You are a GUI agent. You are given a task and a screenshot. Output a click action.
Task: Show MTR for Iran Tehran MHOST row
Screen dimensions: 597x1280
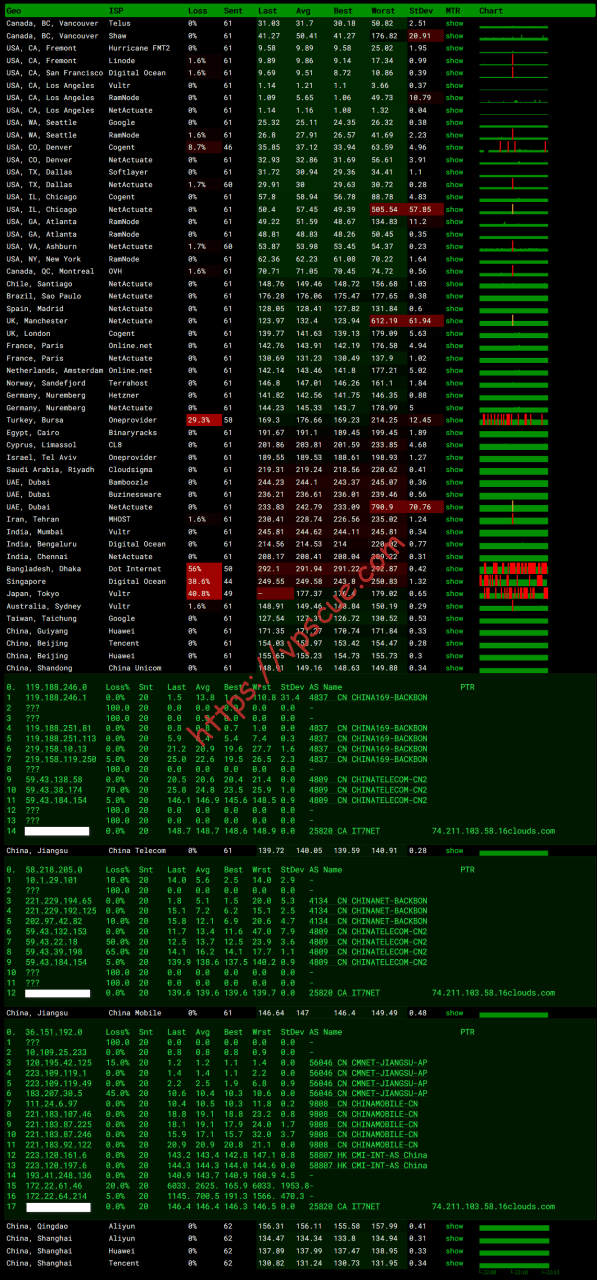click(454, 519)
